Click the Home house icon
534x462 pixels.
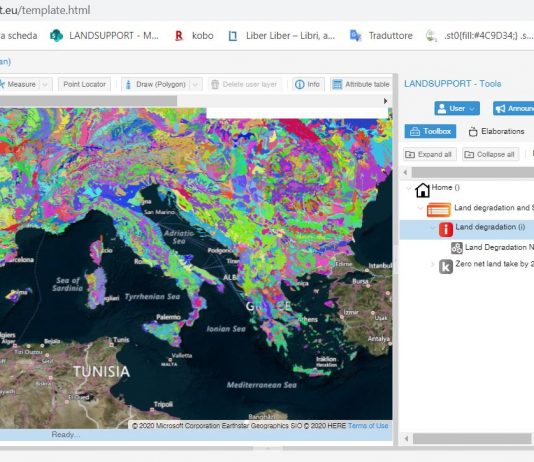pos(422,190)
